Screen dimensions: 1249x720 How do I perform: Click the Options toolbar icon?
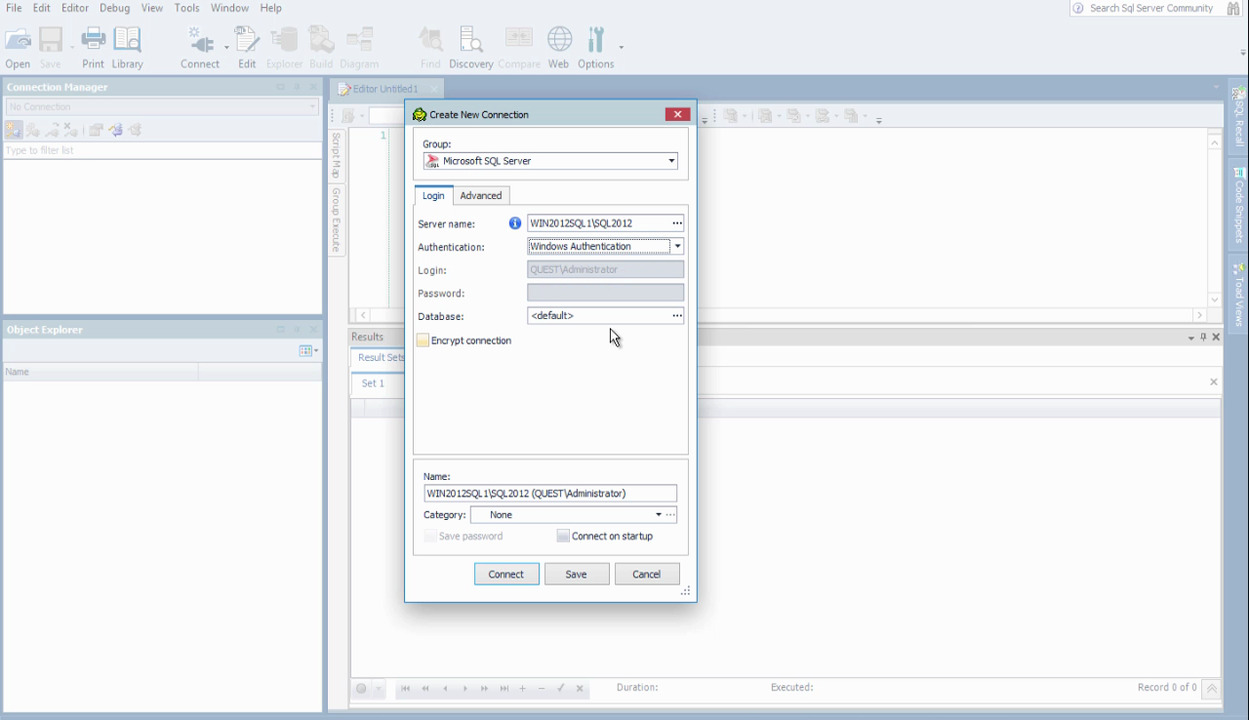pyautogui.click(x=596, y=47)
